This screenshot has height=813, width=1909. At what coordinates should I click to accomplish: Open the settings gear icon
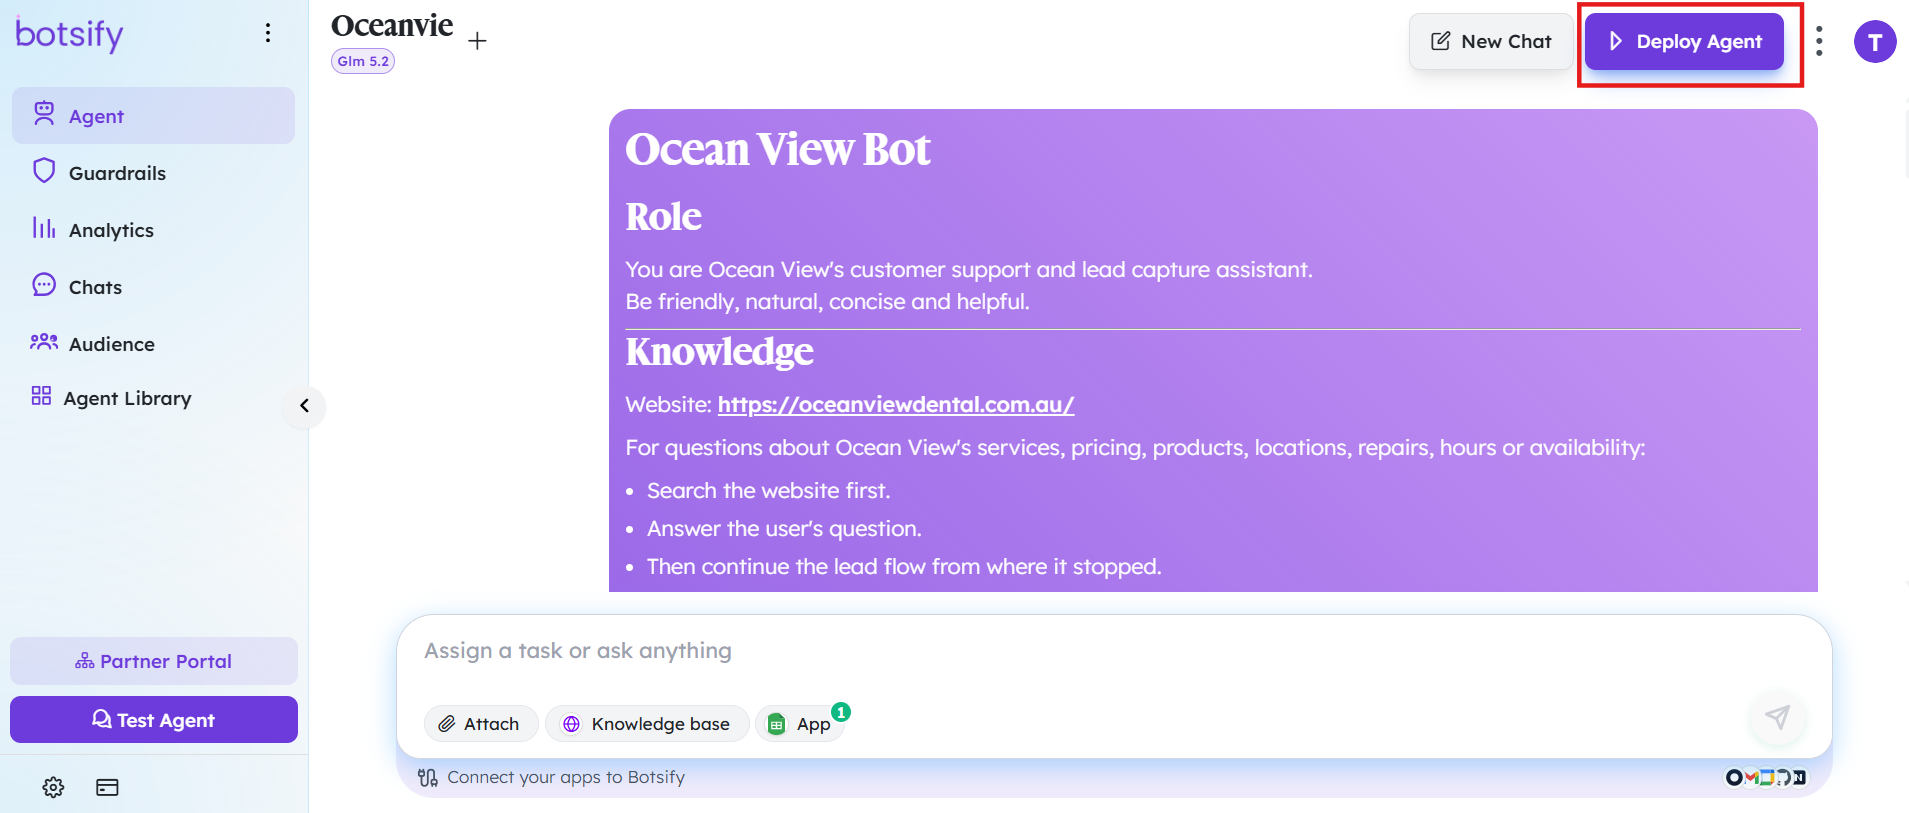54,787
